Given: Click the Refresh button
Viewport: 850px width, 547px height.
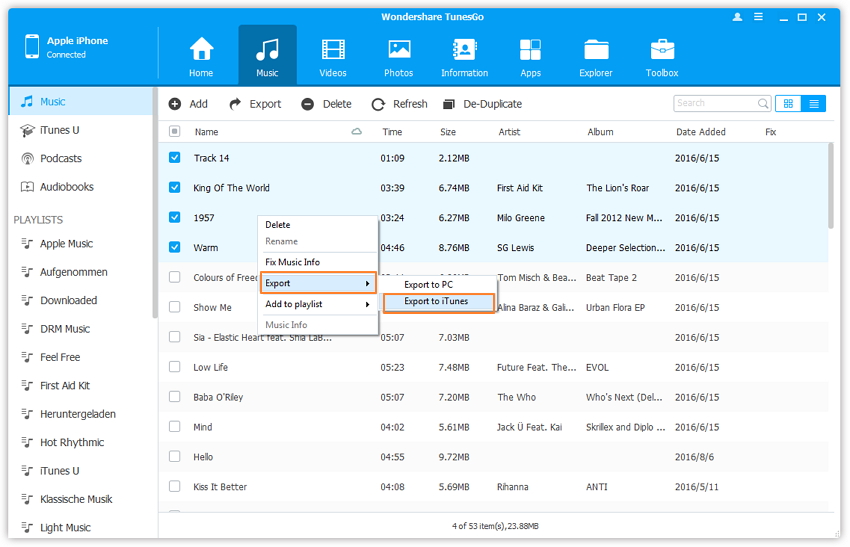Looking at the screenshot, I should (x=399, y=104).
